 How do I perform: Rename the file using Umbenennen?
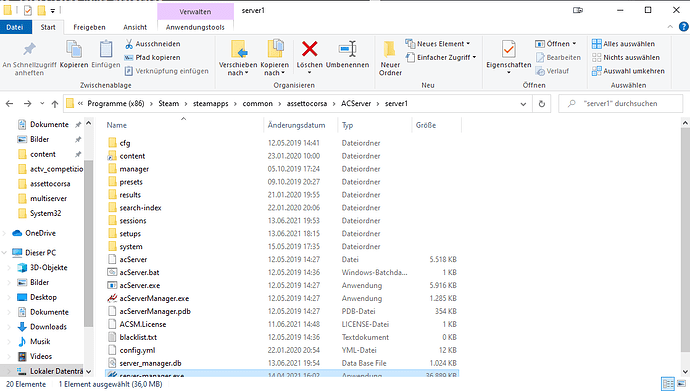pyautogui.click(x=347, y=55)
